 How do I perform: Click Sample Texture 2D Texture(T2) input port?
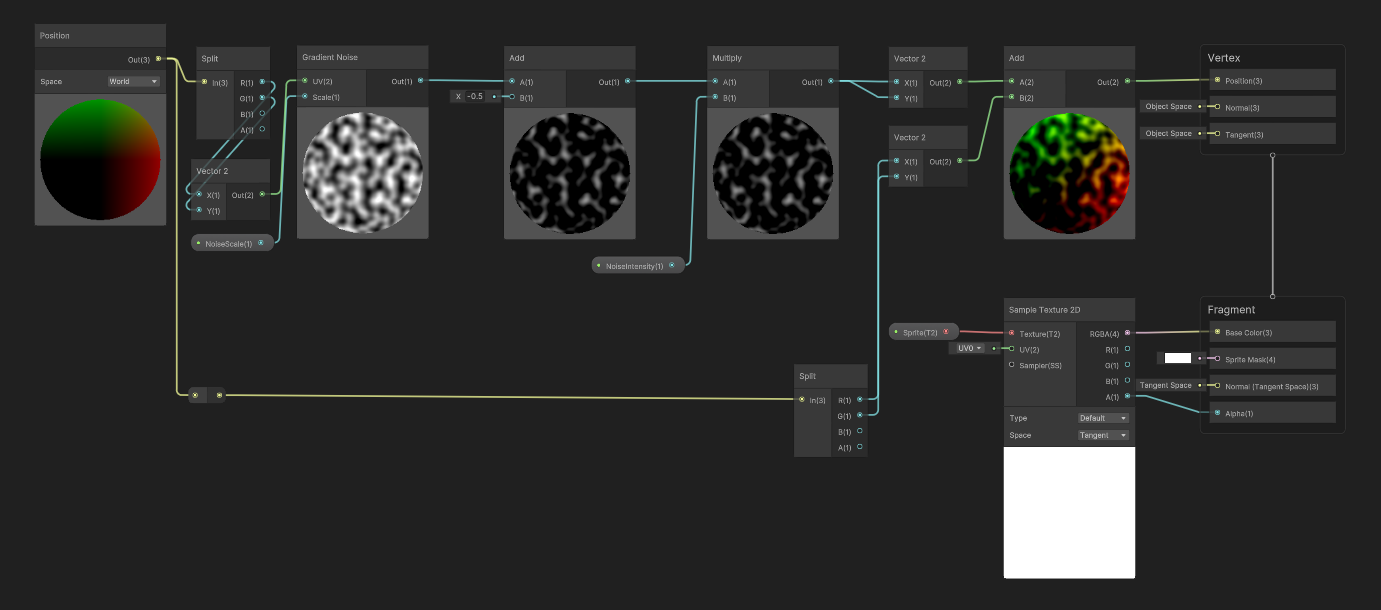(1012, 333)
